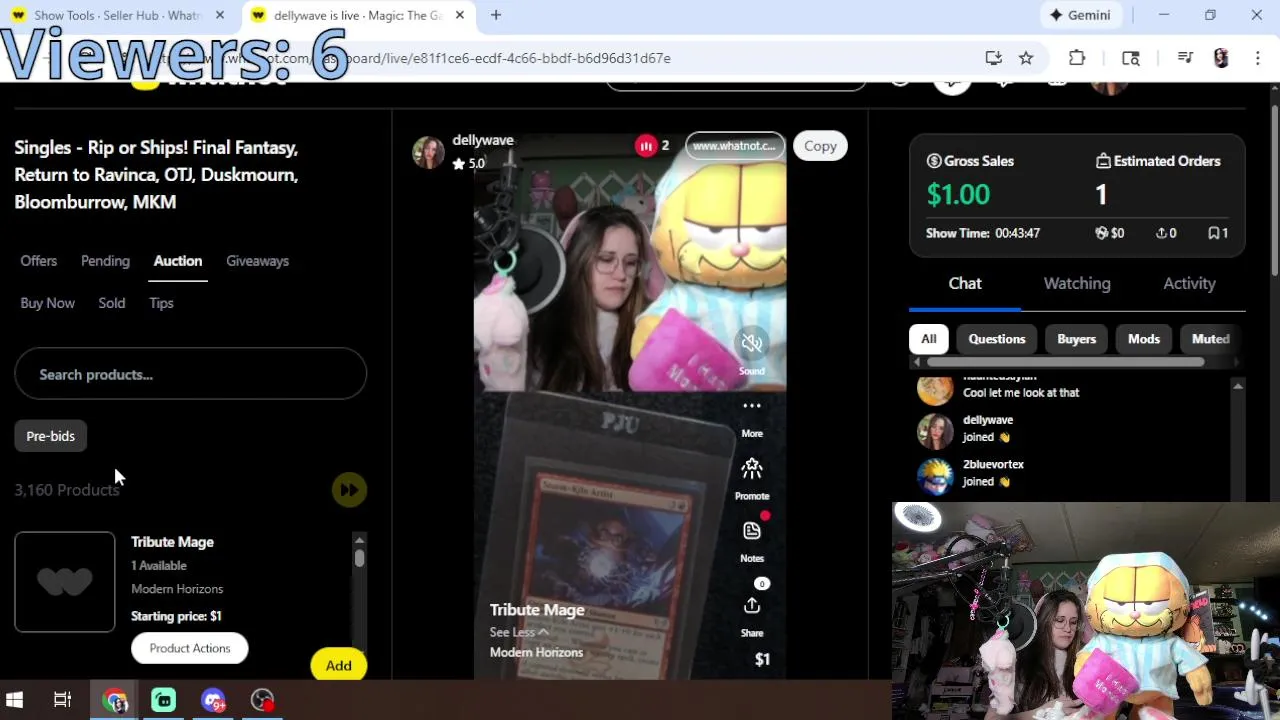Screen dimensions: 1280x720
Task: Click the install app icon in address bar
Action: click(x=993, y=58)
